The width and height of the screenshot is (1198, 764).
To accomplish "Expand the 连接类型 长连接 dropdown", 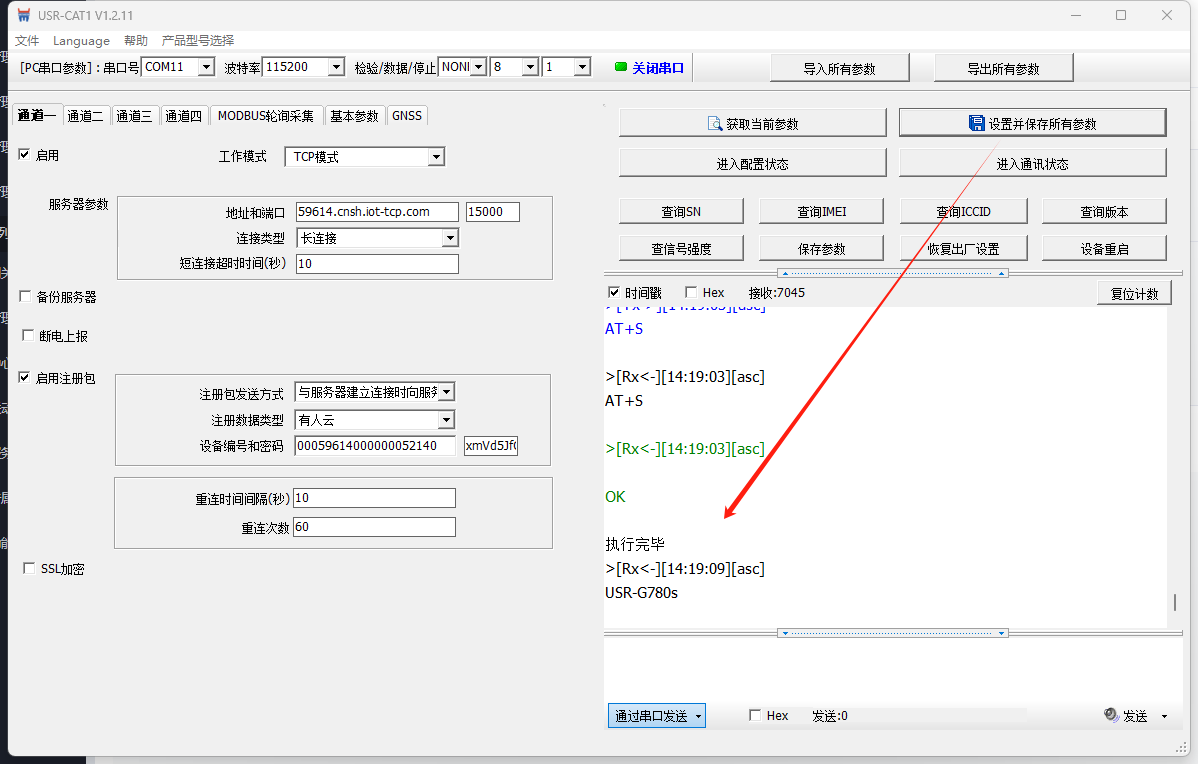I will coord(449,238).
